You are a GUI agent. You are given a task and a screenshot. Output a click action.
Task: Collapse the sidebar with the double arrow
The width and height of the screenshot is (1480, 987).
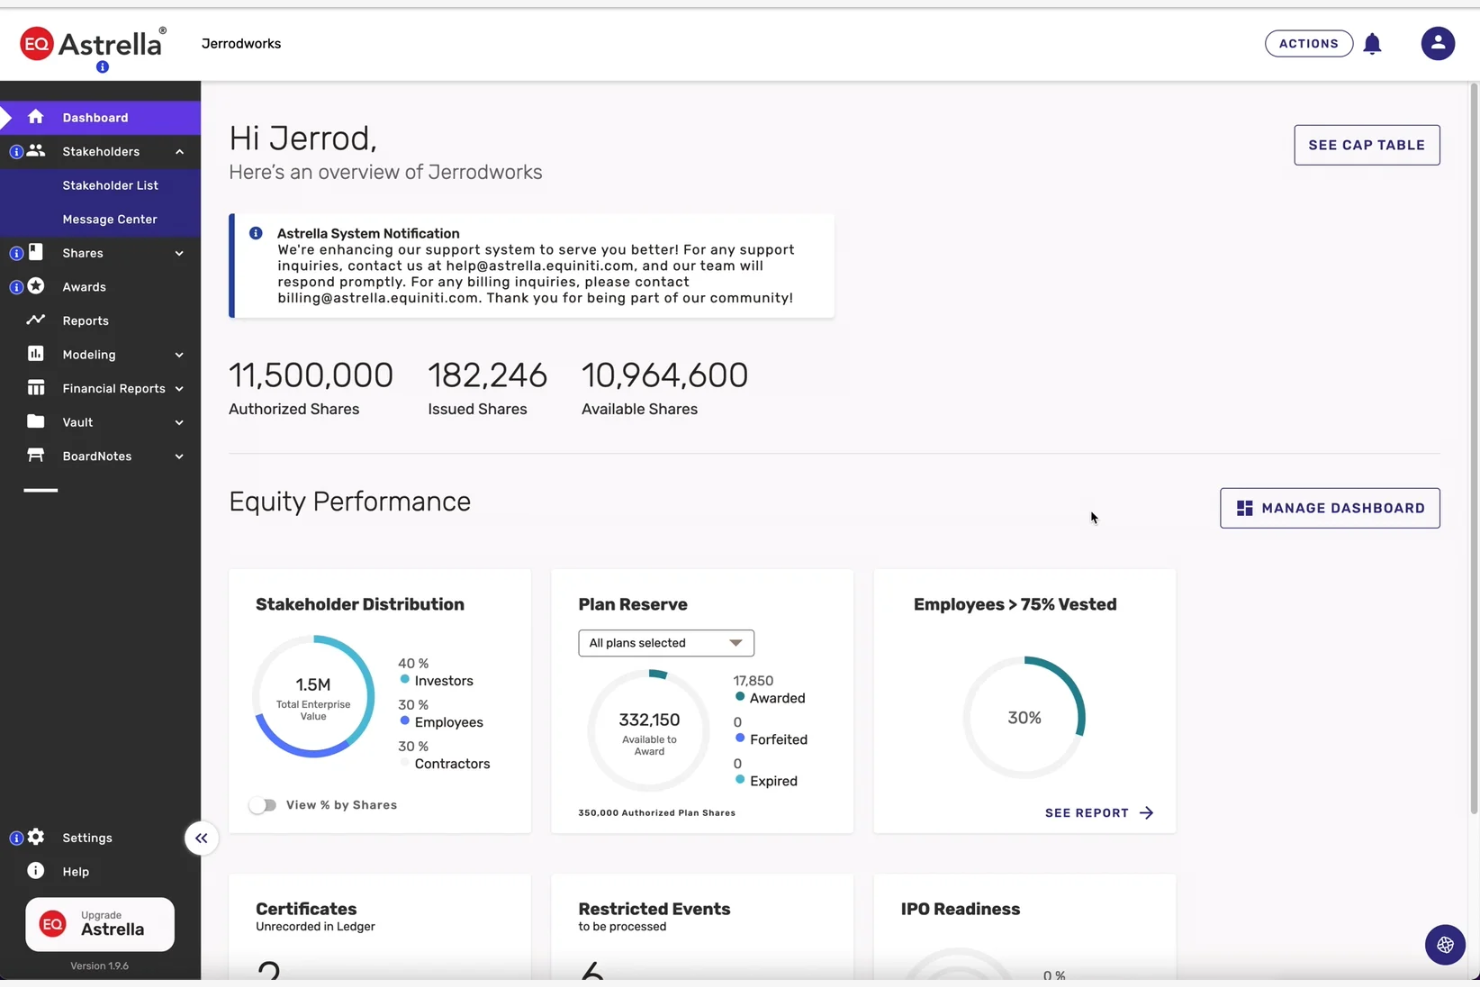coord(201,838)
